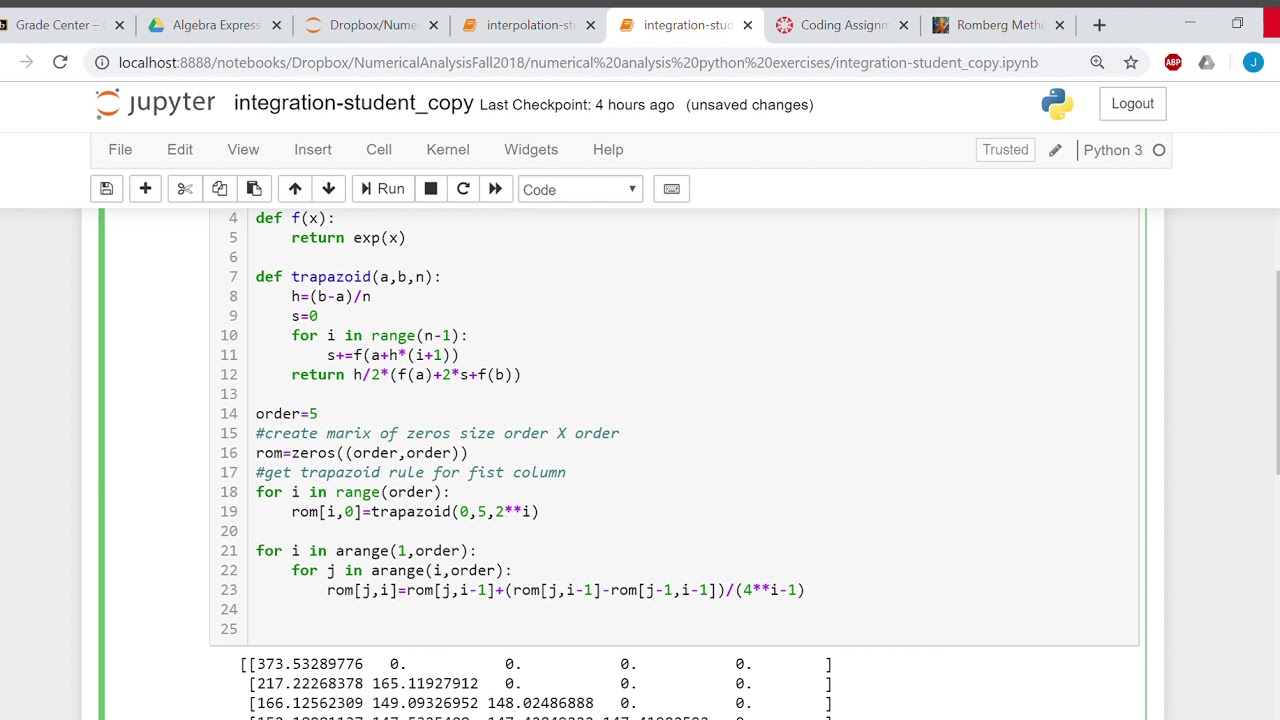Click output value 165.11927912
The image size is (1280, 720).
pos(425,684)
